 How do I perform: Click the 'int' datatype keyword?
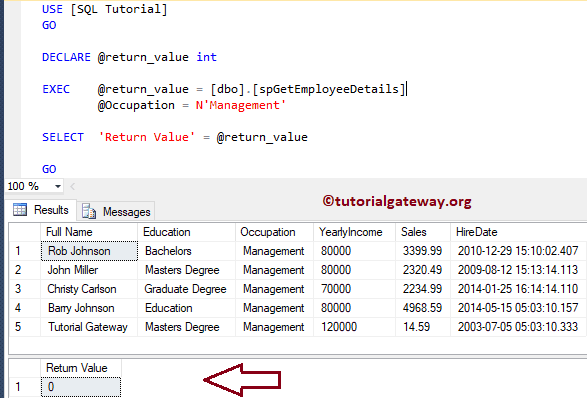pos(207,57)
